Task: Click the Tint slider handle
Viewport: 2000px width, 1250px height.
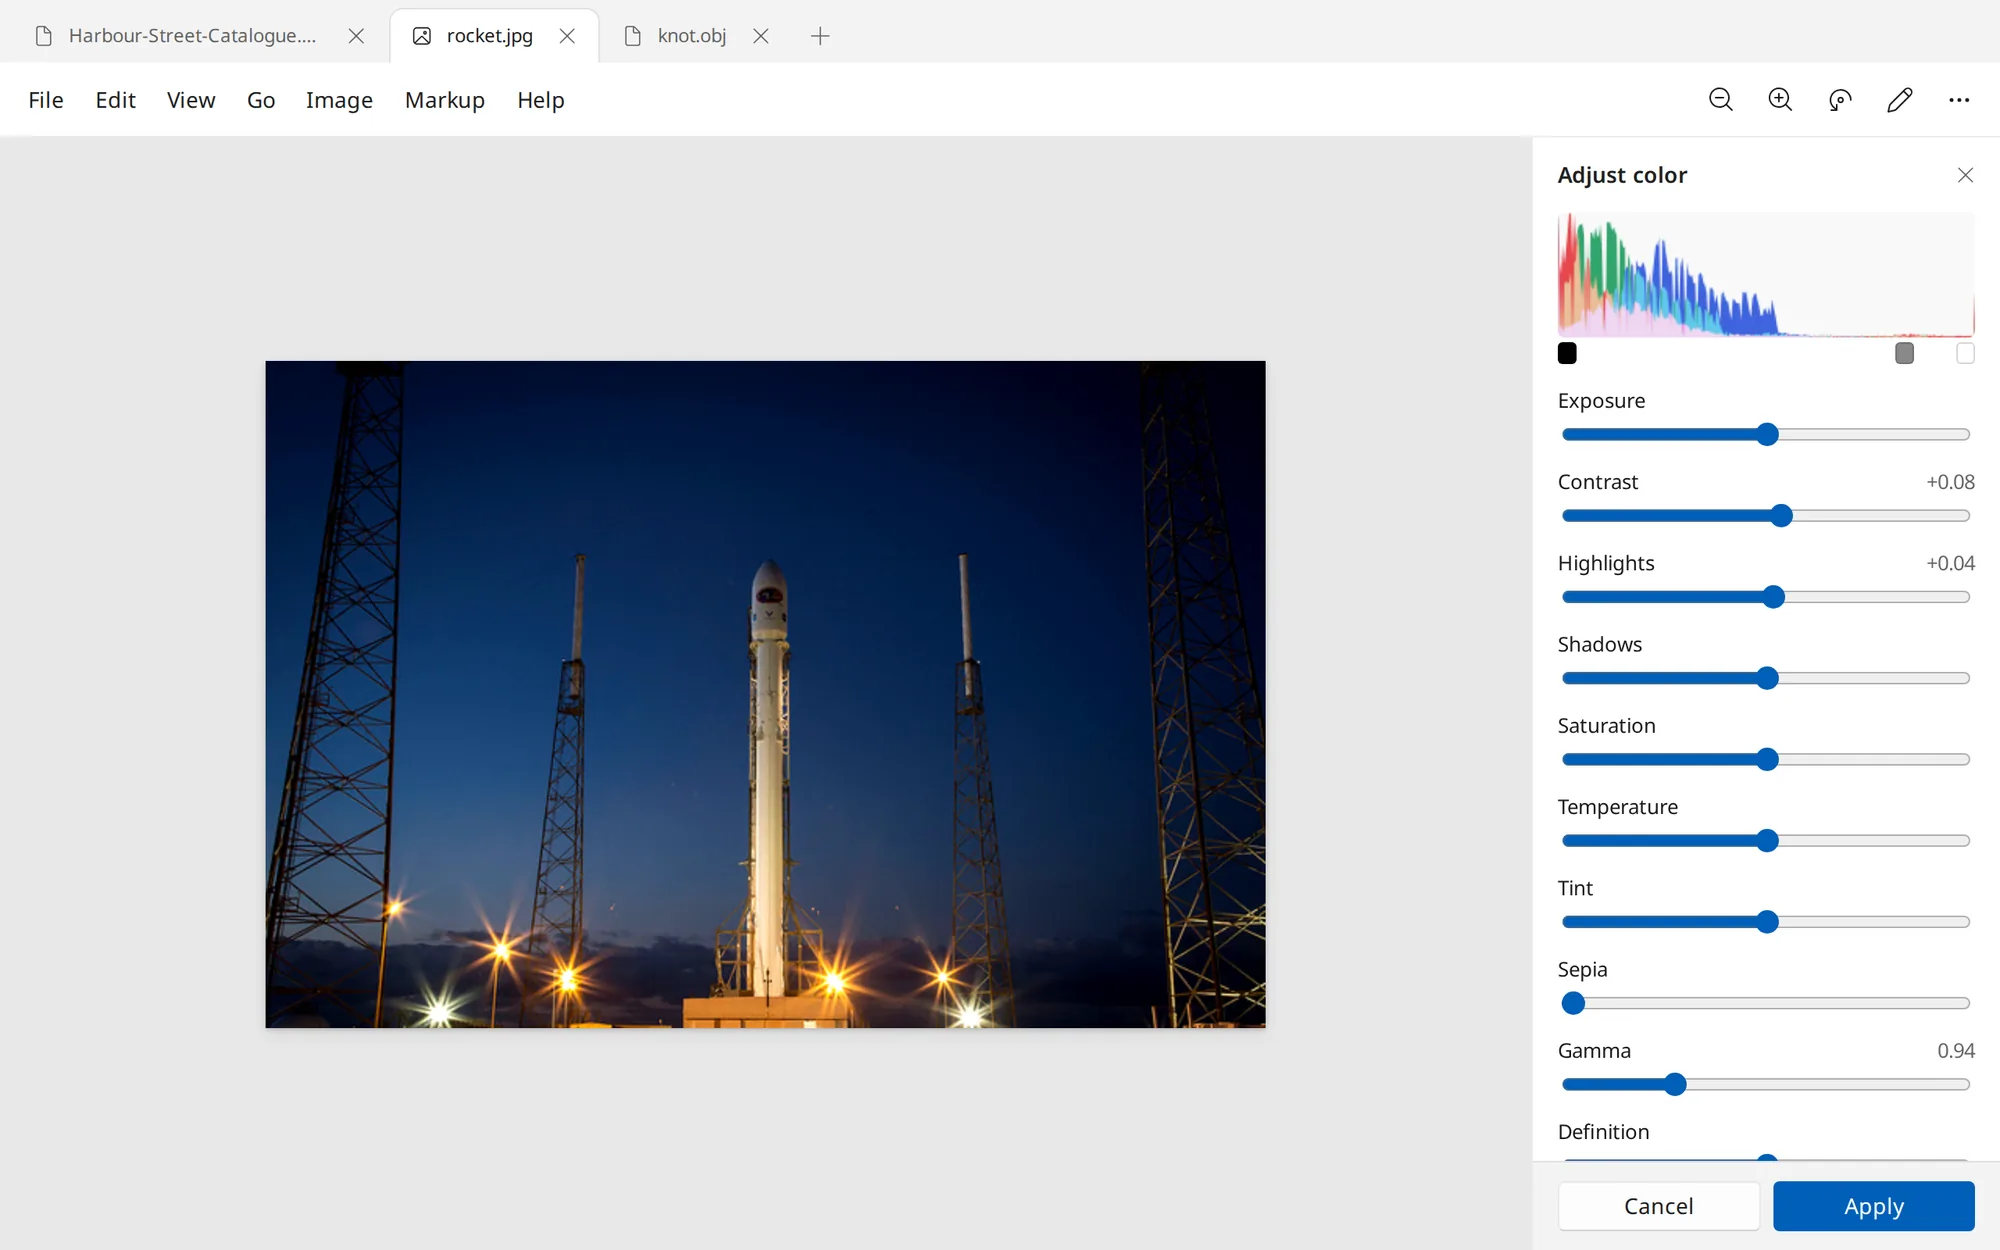Action: pyautogui.click(x=1767, y=922)
